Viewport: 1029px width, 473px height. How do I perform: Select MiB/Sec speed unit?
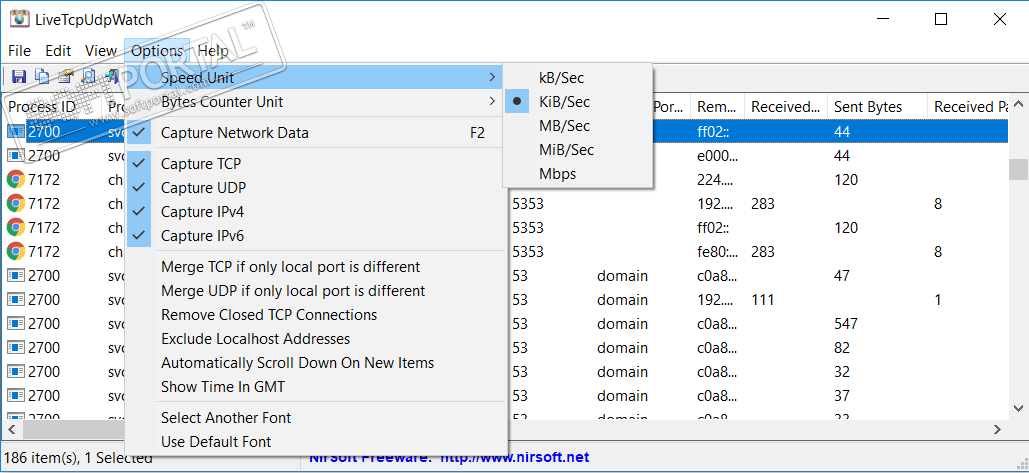[x=578, y=150]
